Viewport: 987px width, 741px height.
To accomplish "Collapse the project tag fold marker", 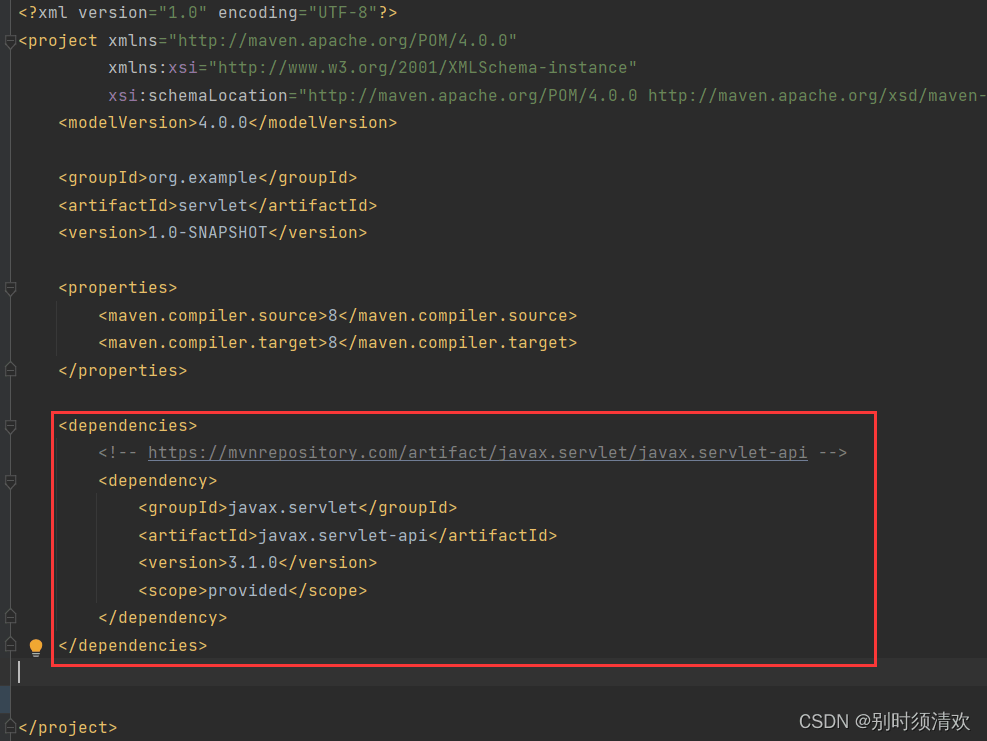I will pos(10,41).
